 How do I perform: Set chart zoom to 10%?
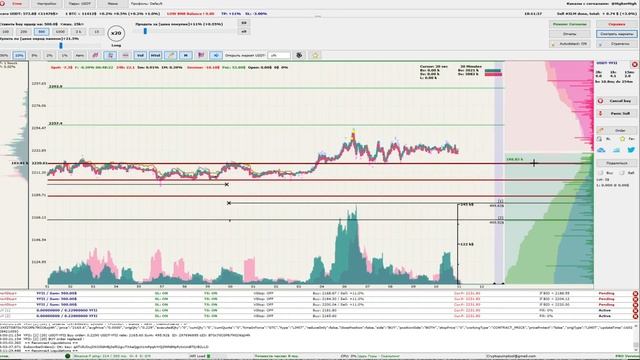pyautogui.click(x=19, y=55)
